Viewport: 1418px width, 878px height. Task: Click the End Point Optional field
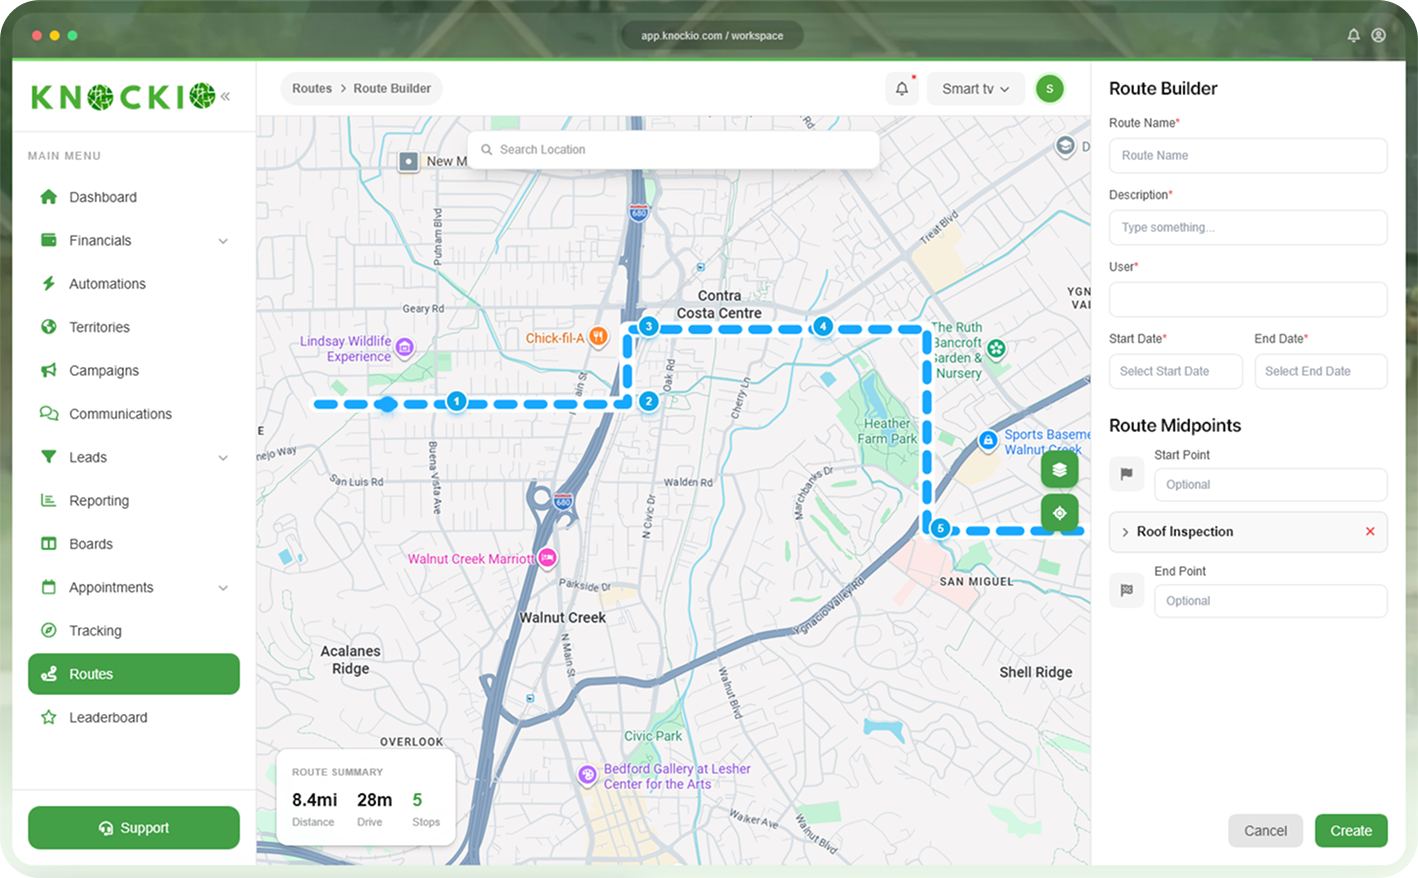1271,601
